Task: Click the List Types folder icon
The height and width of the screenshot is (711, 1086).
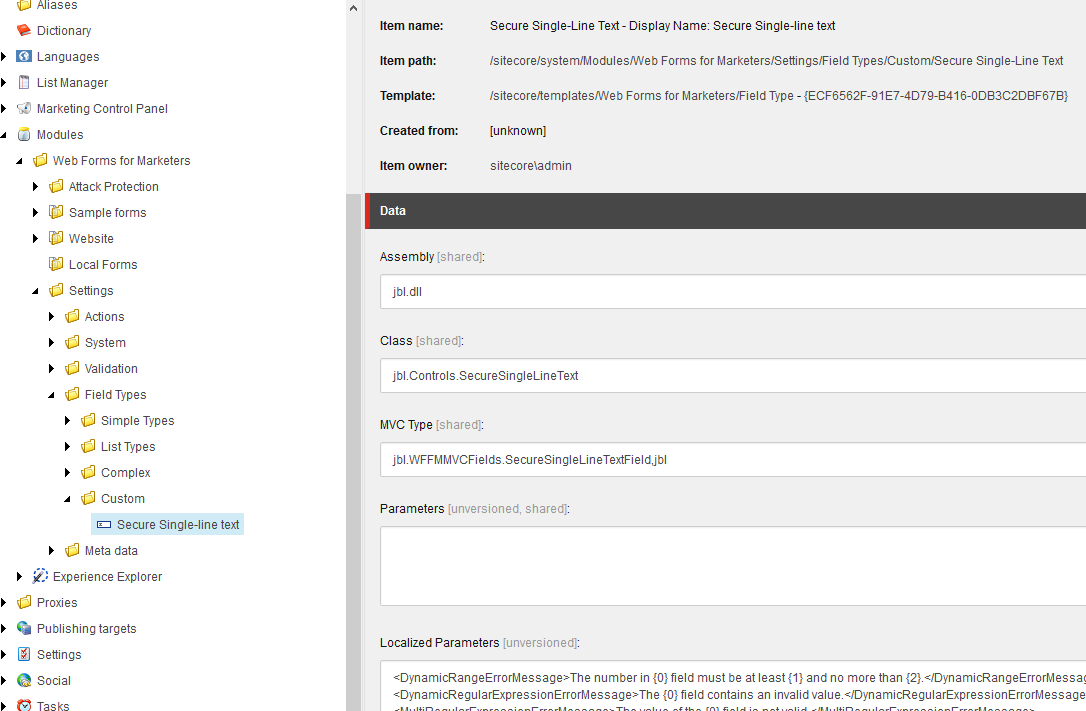Action: [88, 447]
